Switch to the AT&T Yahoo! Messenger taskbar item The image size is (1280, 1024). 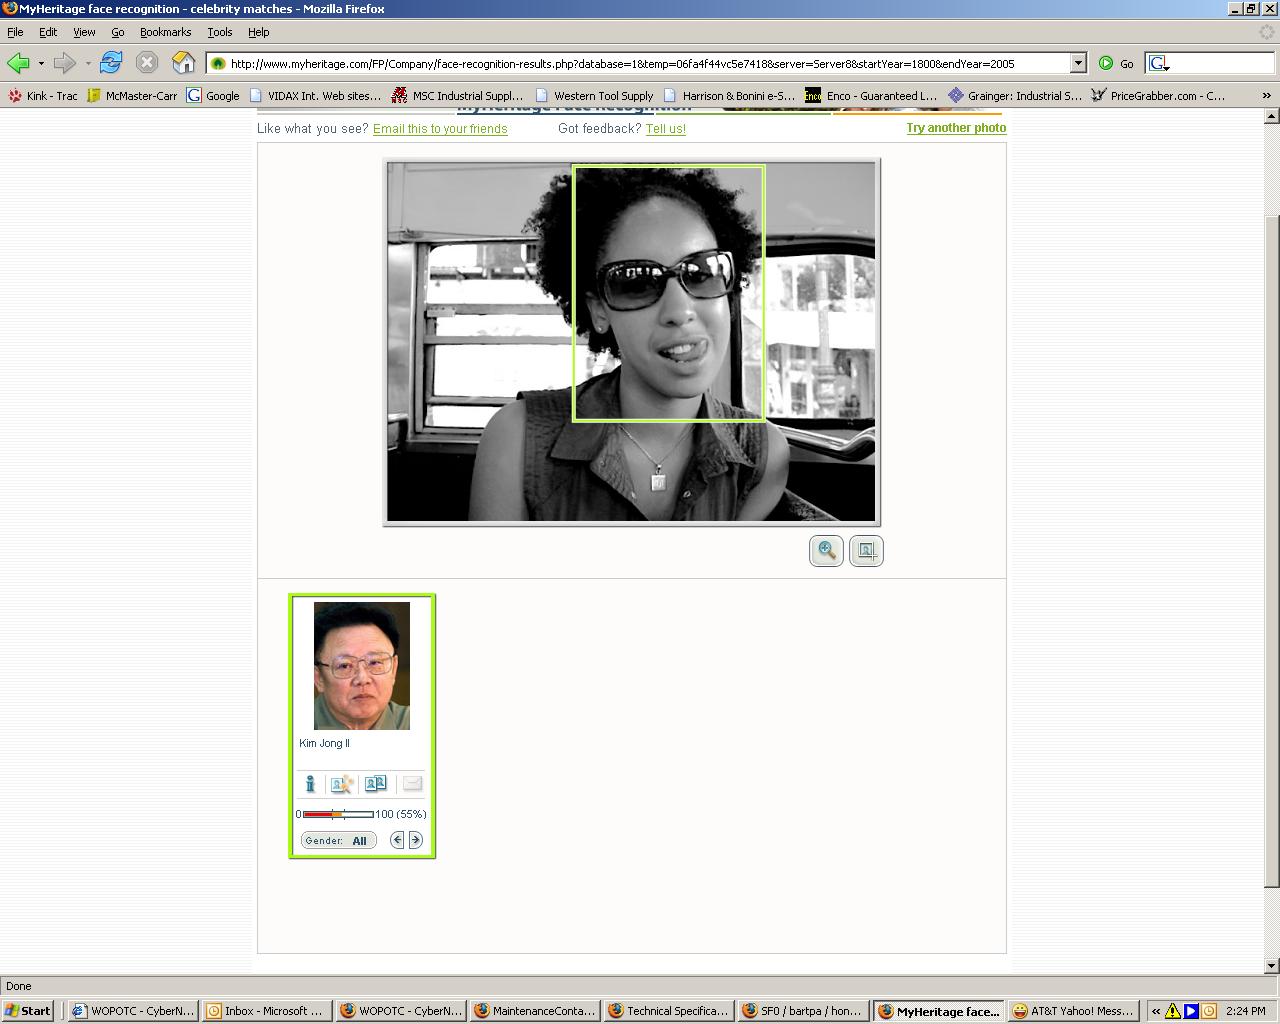pyautogui.click(x=1073, y=1011)
